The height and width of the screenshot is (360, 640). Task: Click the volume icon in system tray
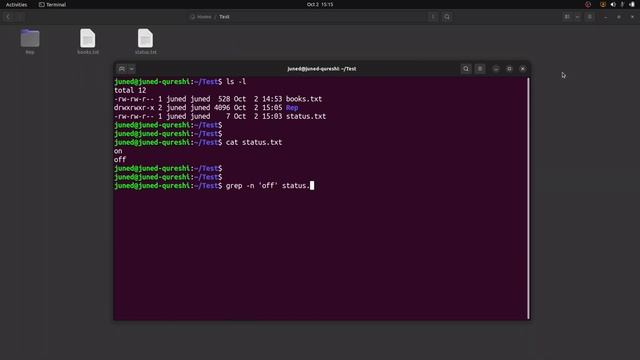(613, 4)
